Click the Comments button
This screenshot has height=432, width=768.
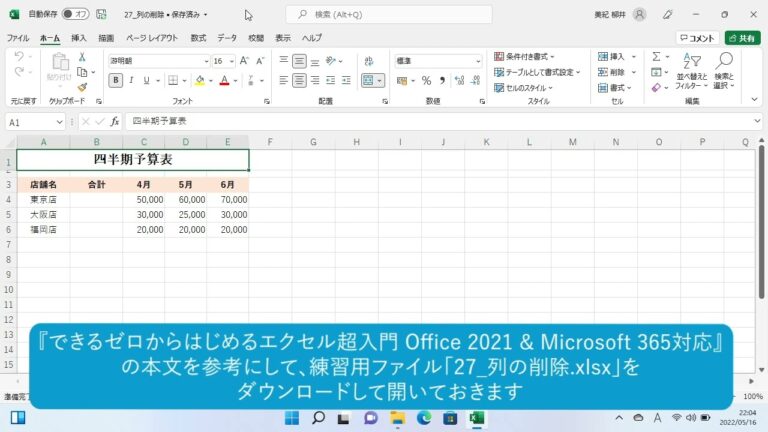[697, 38]
